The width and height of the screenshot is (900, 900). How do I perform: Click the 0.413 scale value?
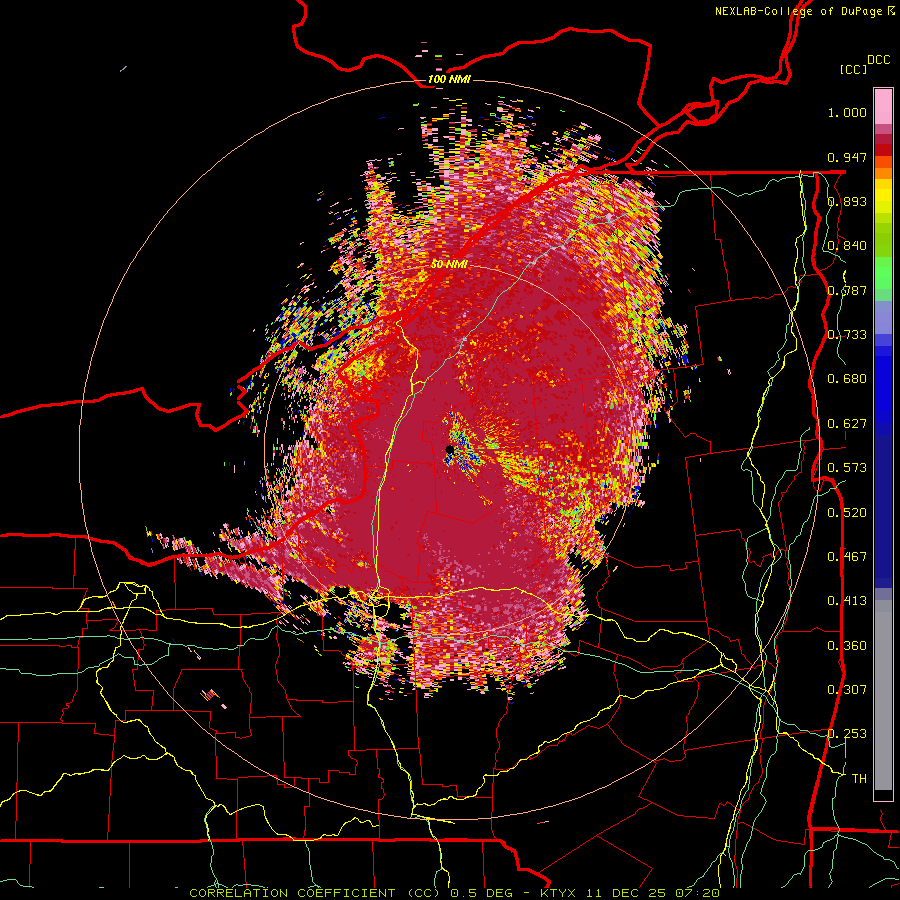(x=847, y=601)
